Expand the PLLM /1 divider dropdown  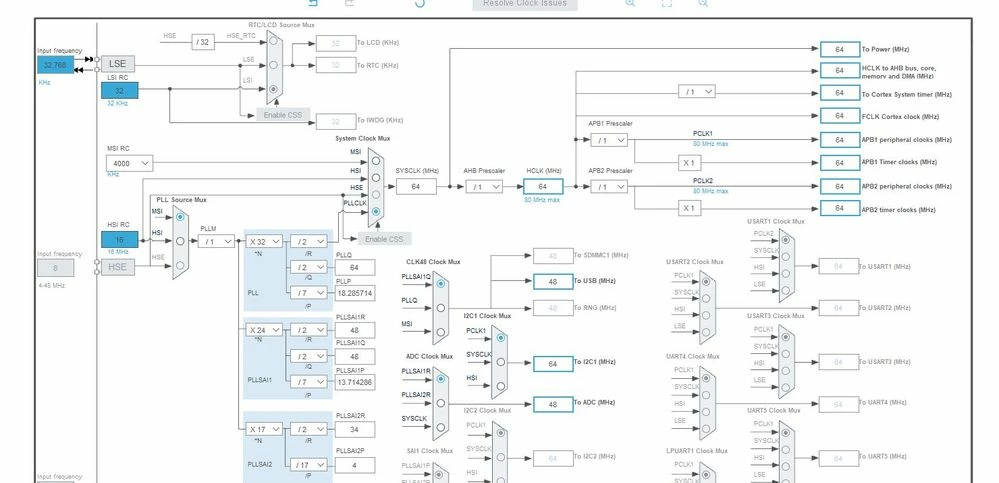[x=216, y=242]
